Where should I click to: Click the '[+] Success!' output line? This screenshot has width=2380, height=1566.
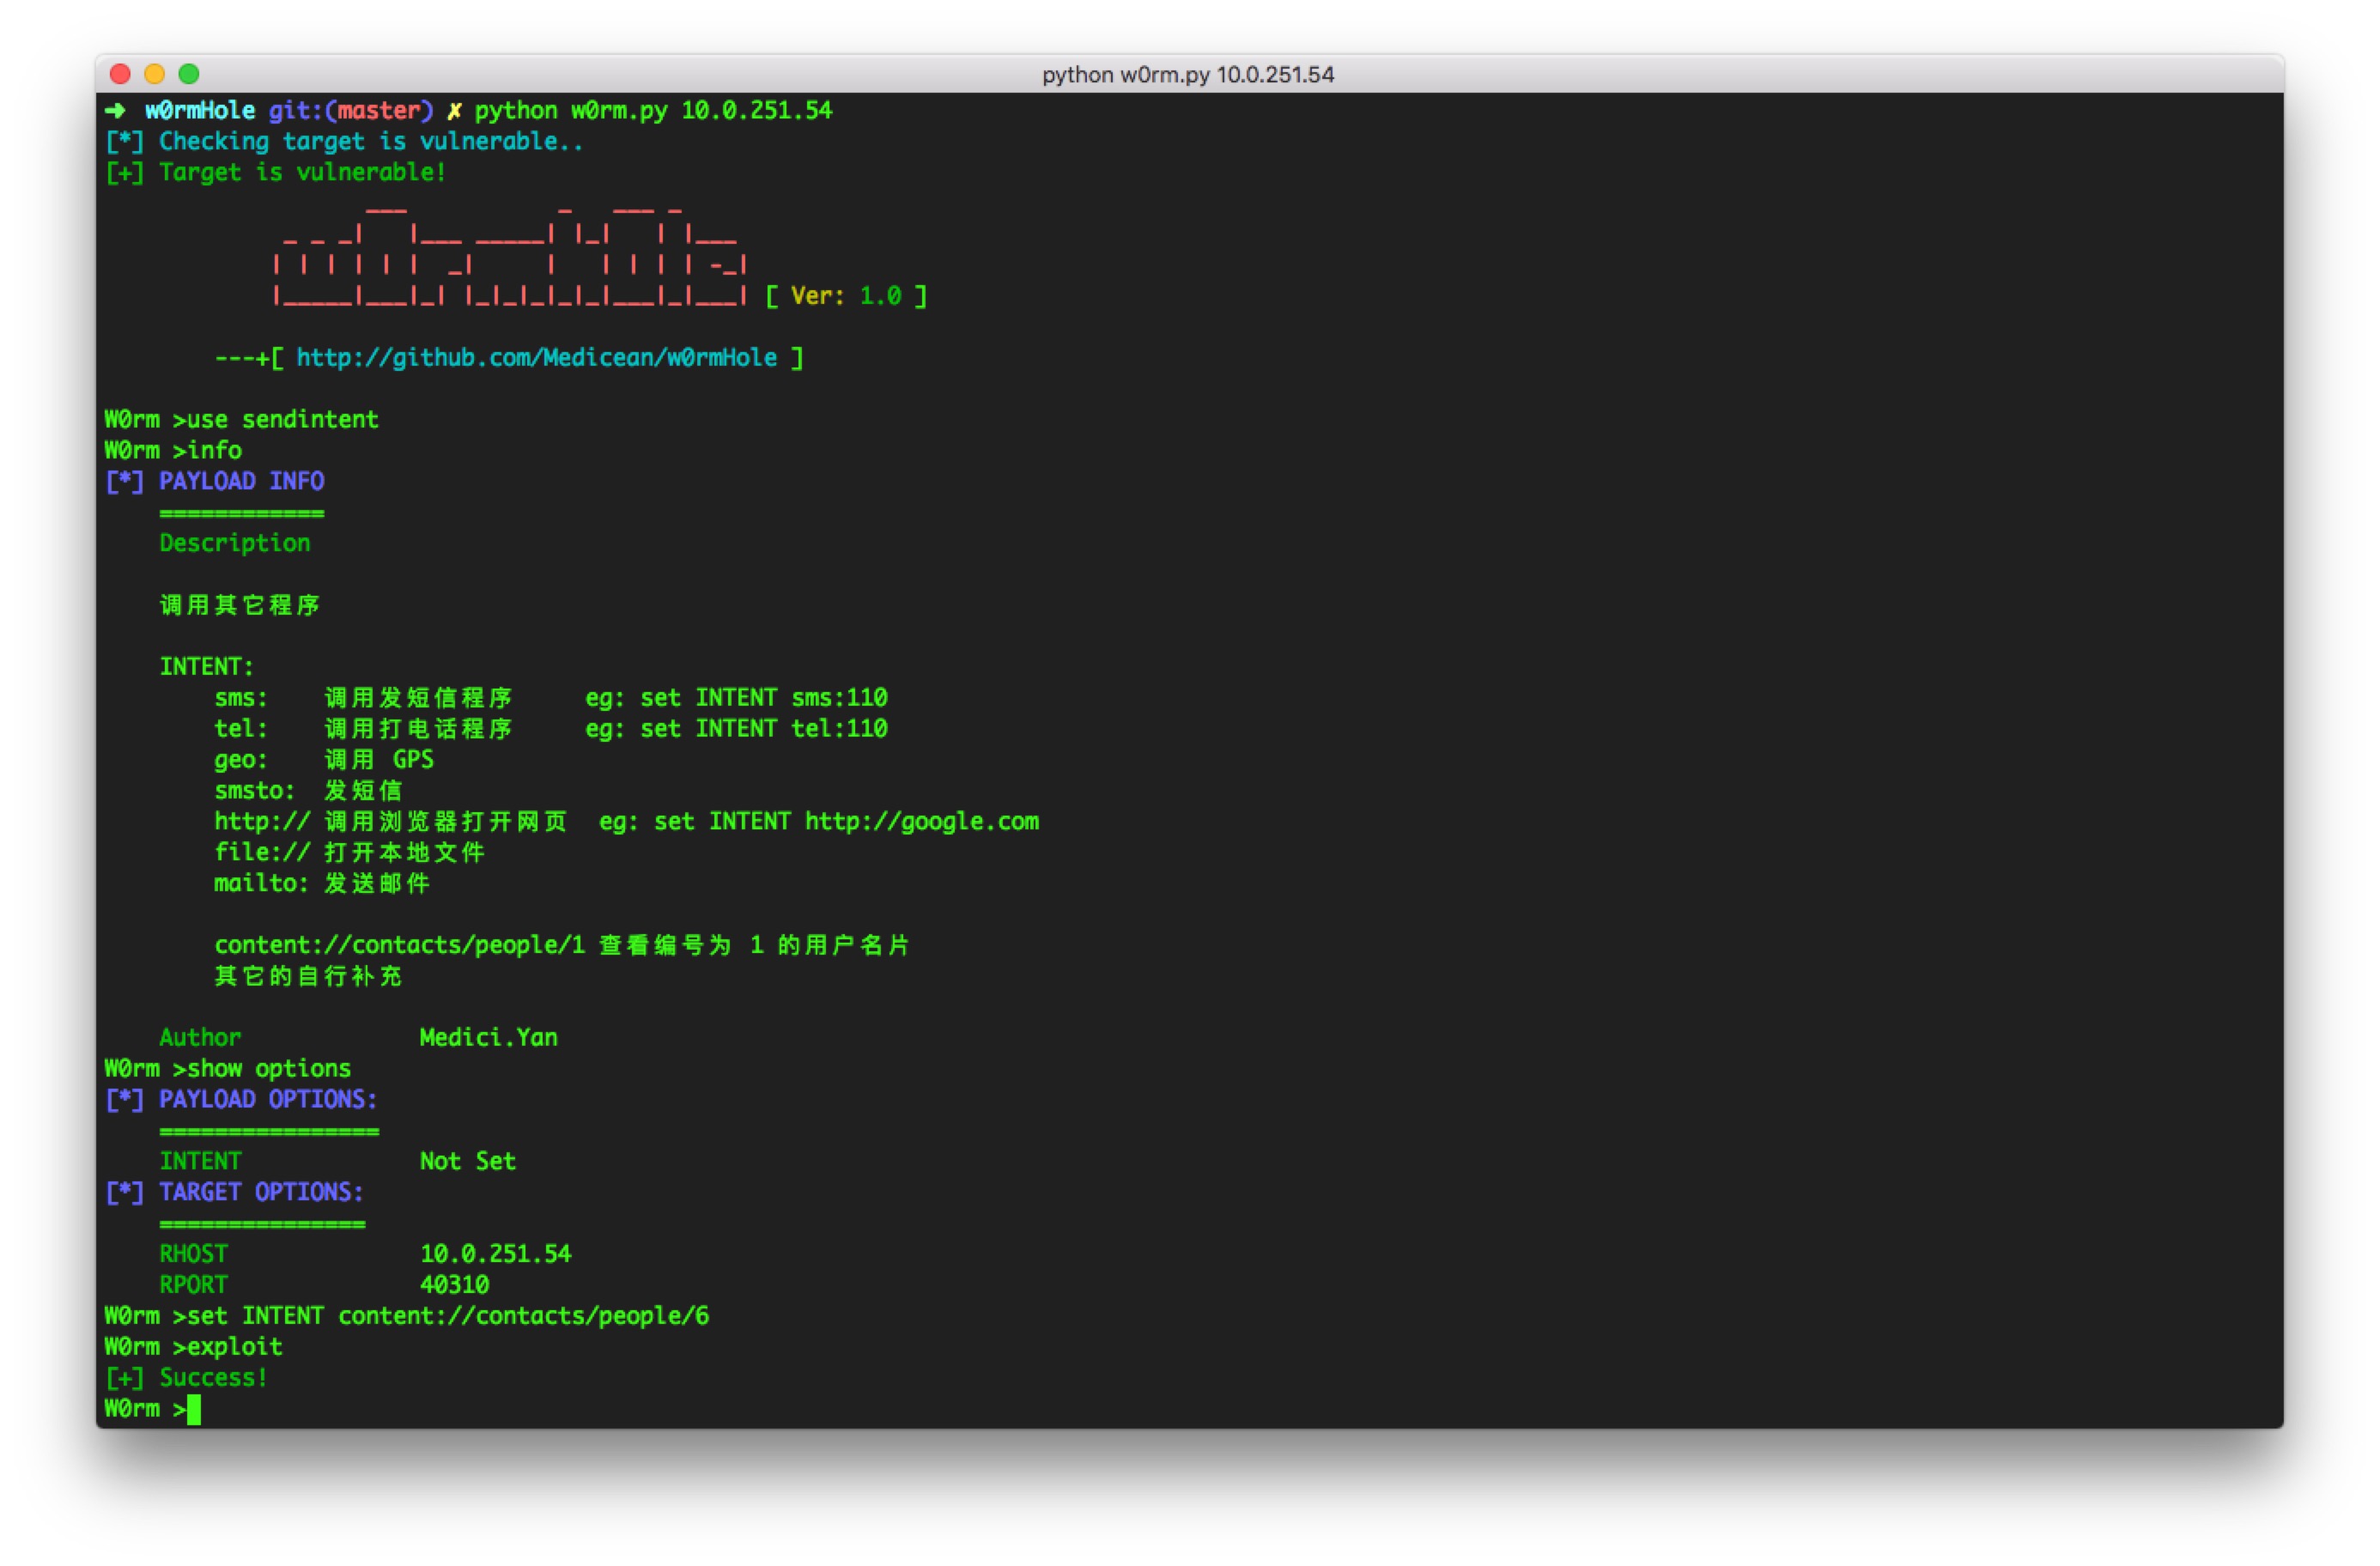[187, 1378]
